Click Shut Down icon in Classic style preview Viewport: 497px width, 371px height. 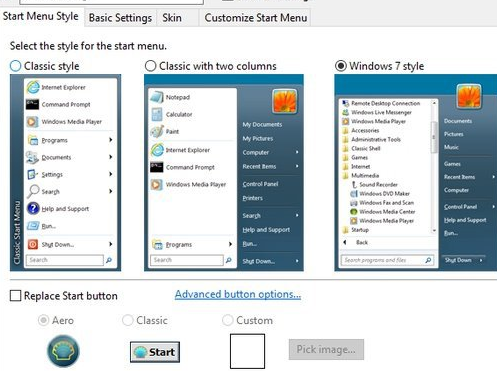[33, 244]
